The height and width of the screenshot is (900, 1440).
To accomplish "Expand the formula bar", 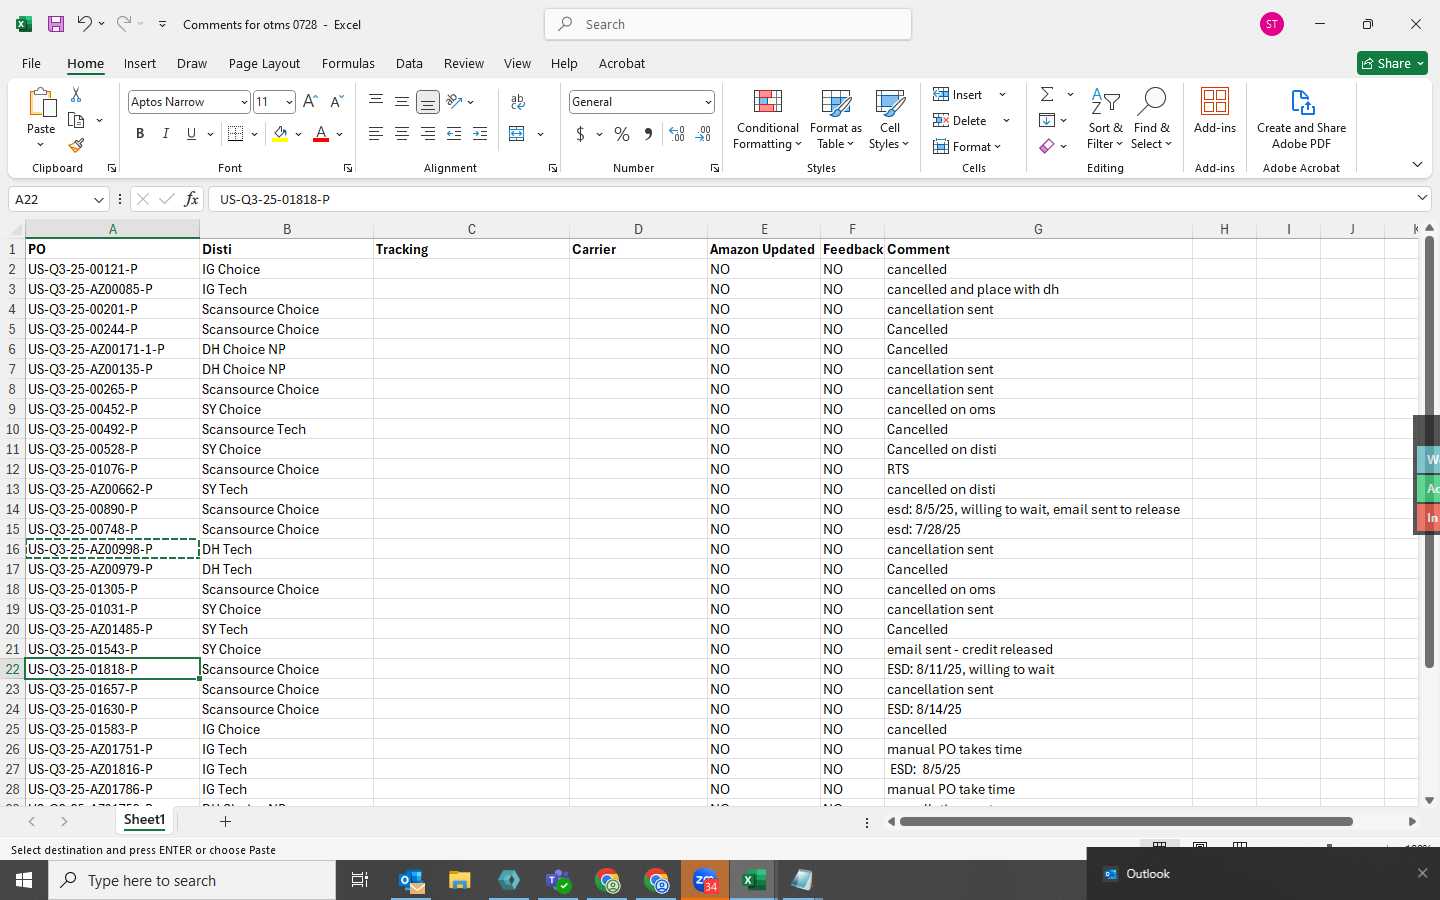I will pos(1422,198).
